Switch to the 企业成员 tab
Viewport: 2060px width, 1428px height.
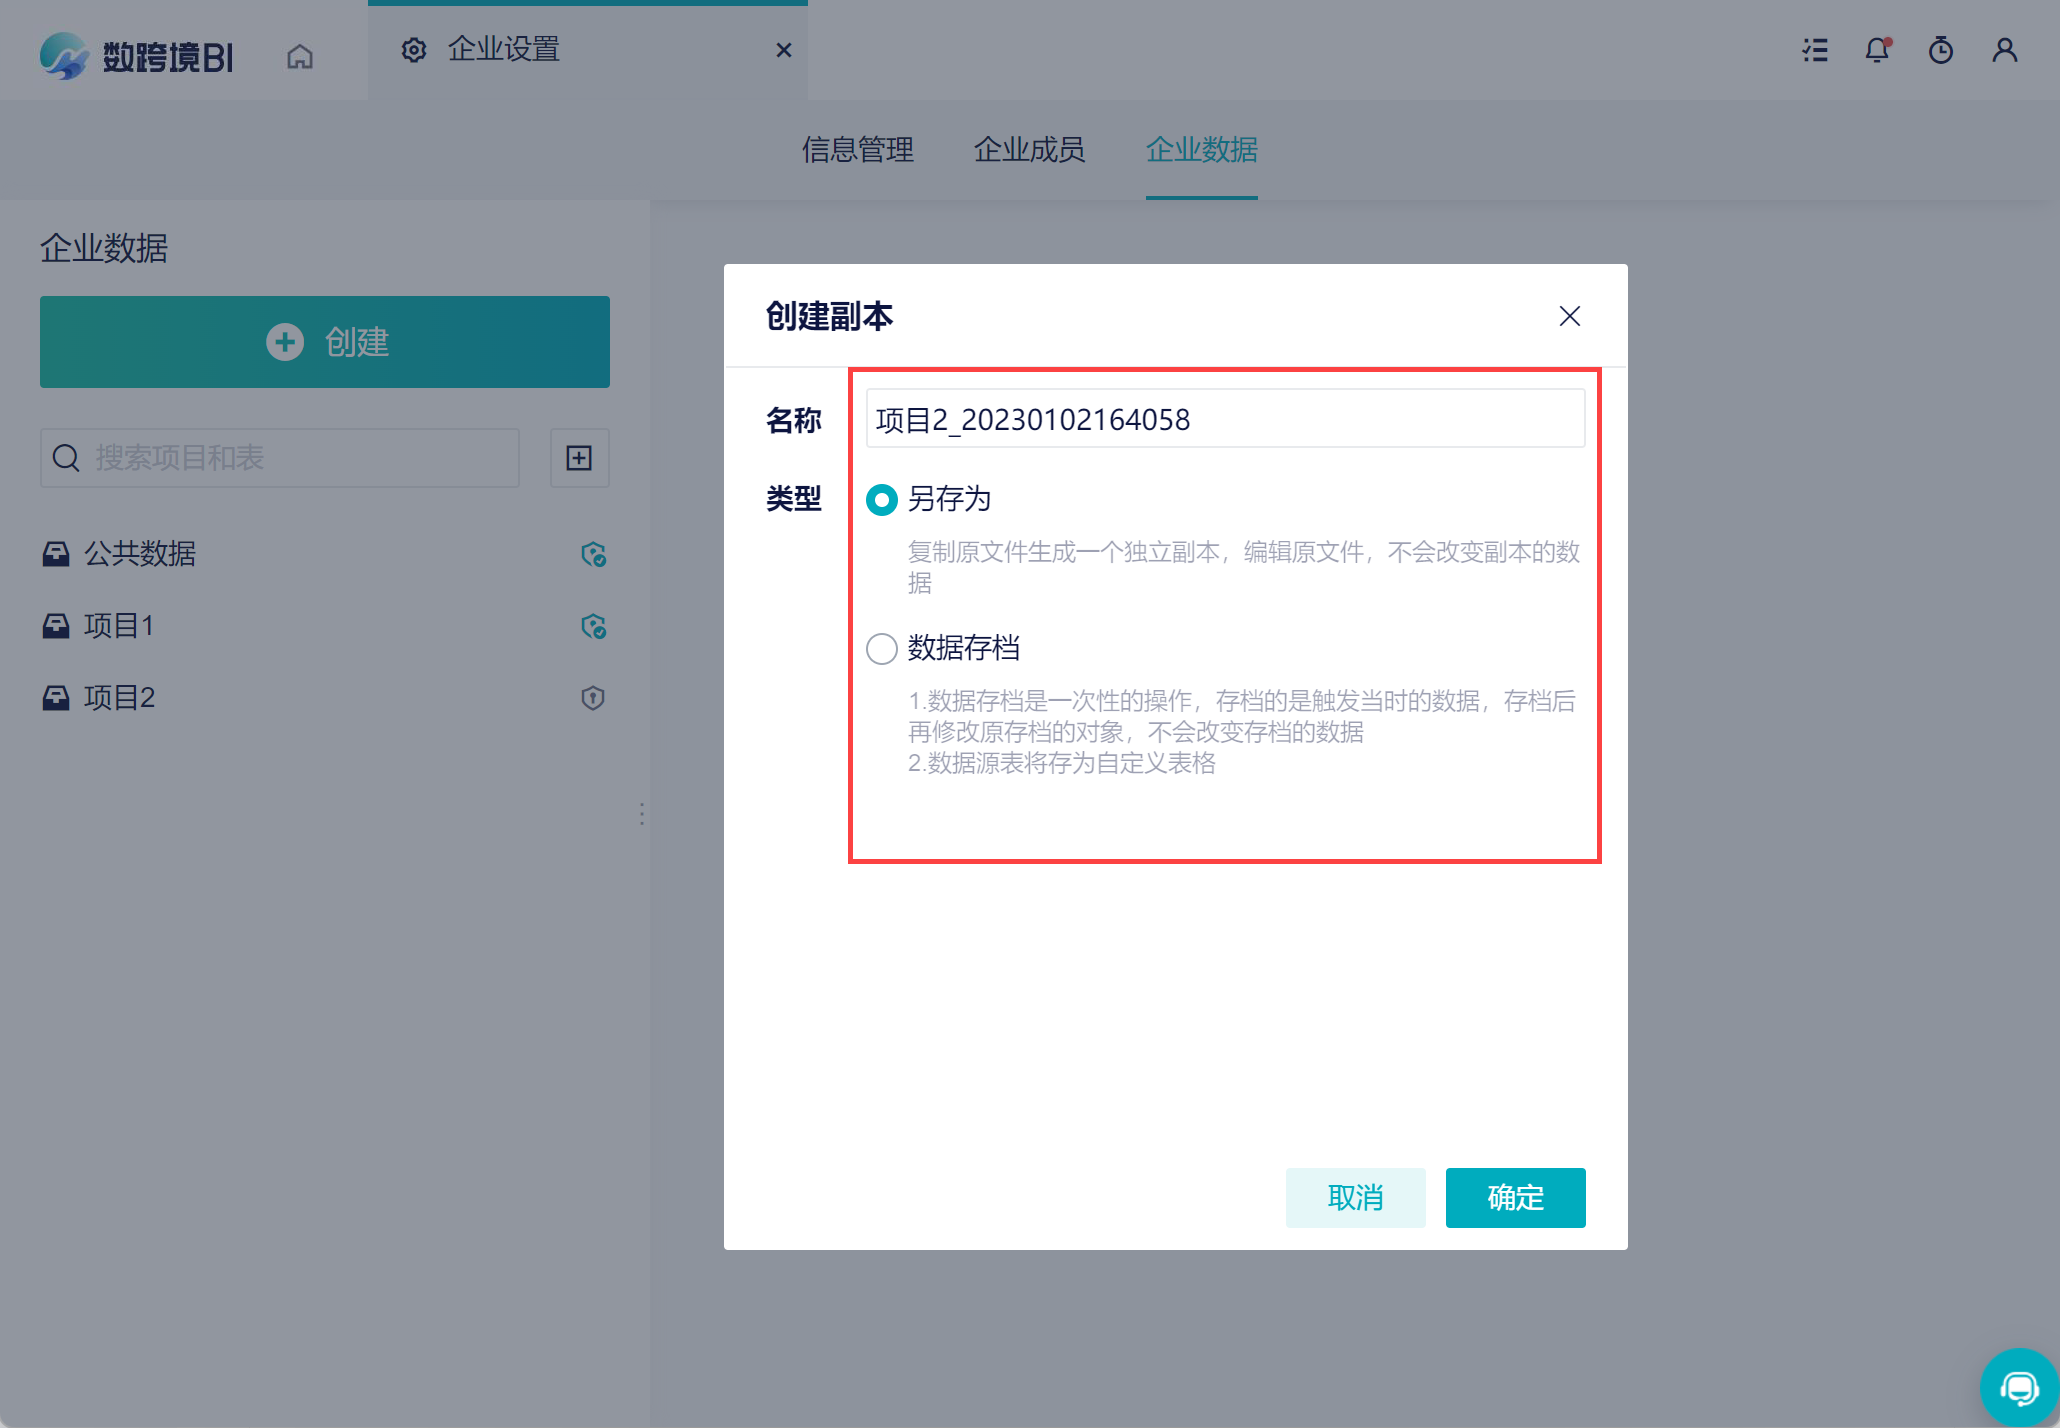[x=1029, y=150]
